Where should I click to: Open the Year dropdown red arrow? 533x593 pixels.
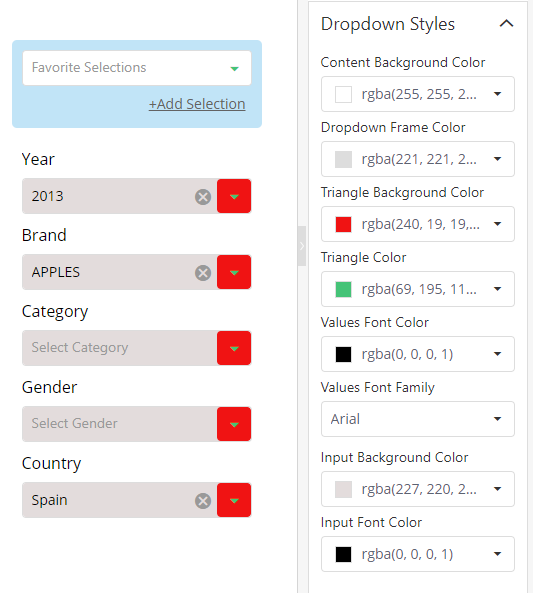coord(234,196)
